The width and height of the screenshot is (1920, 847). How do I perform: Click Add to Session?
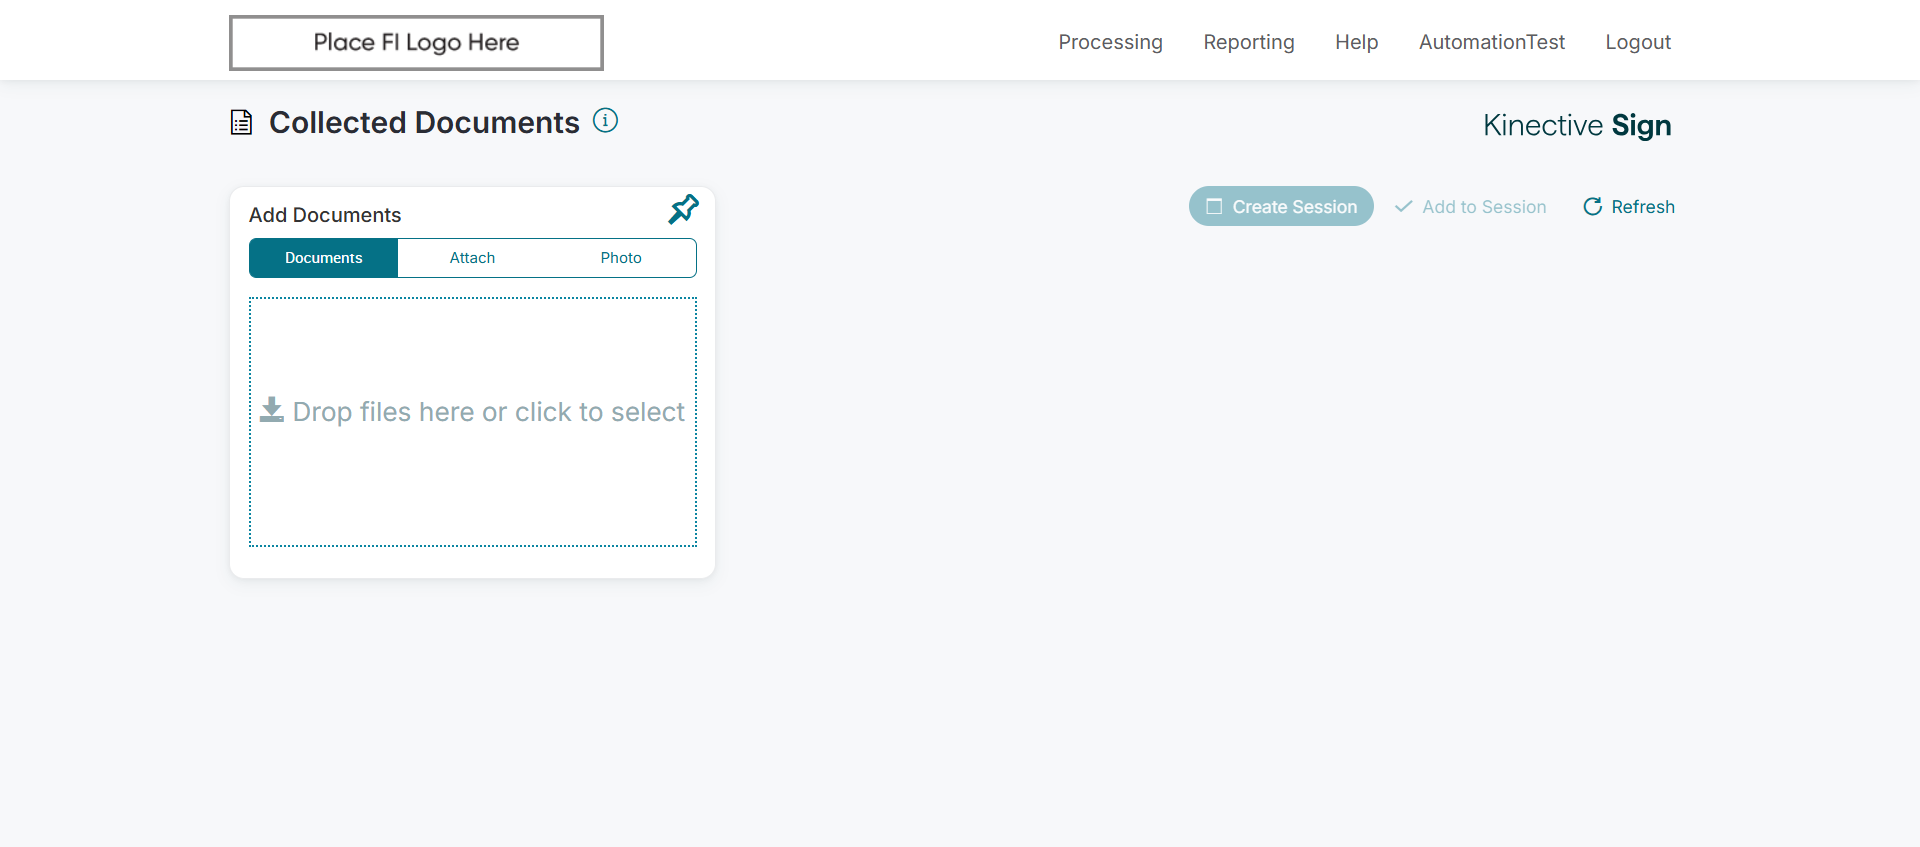[1470, 207]
